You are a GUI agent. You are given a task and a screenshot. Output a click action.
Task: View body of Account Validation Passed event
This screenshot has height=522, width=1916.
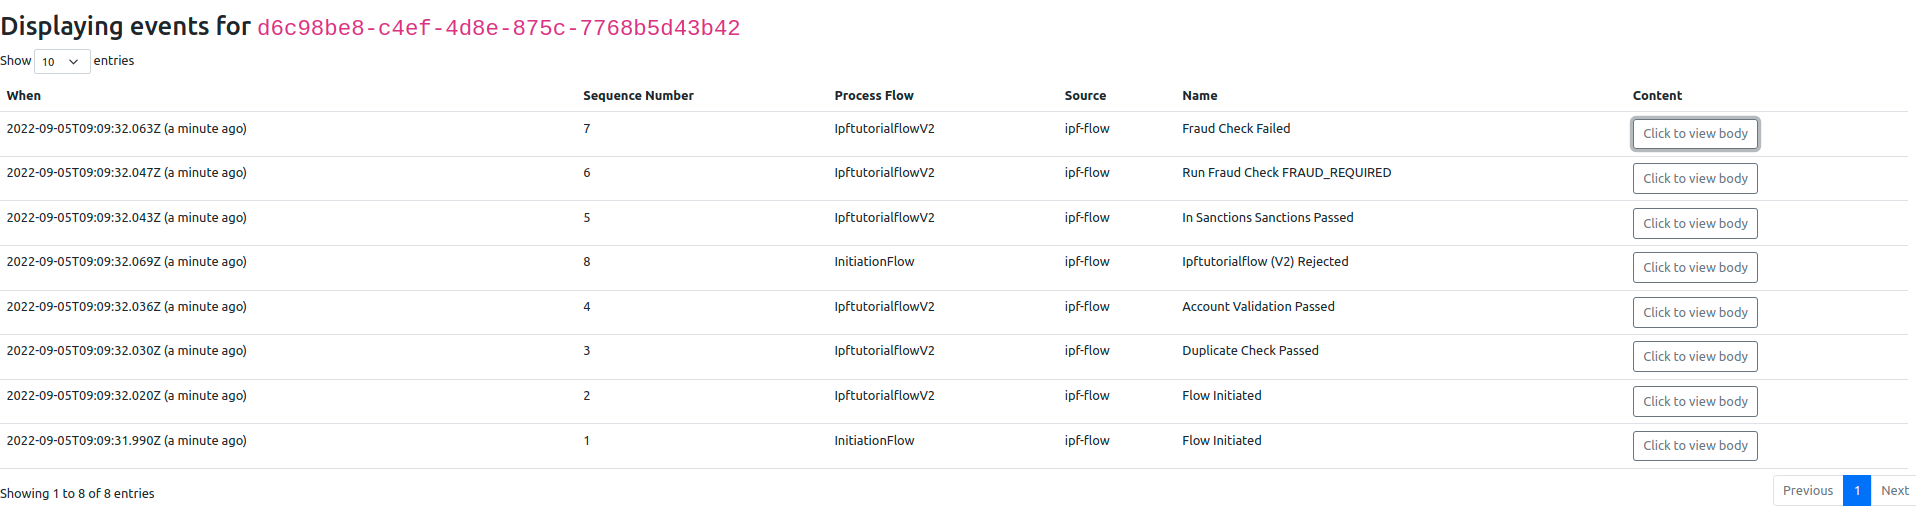point(1695,312)
